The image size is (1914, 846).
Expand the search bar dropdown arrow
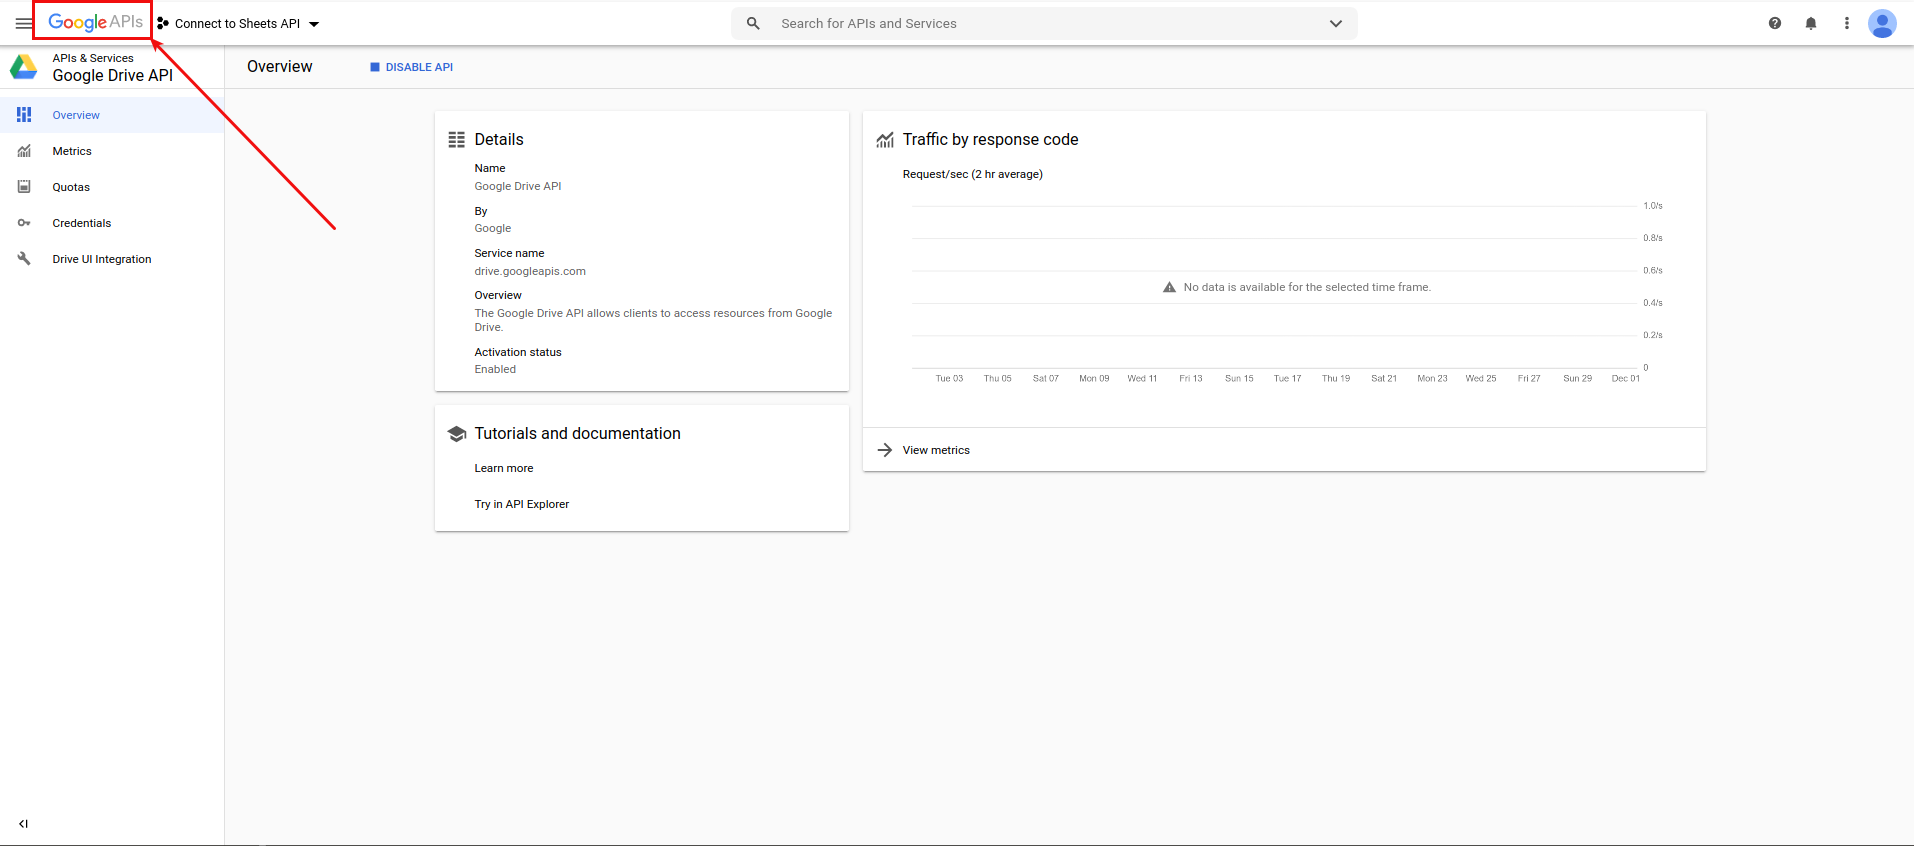pos(1335,23)
